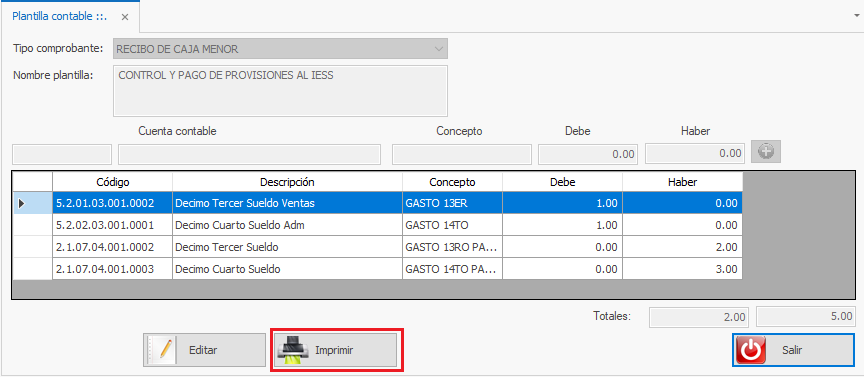Select row code 2.1.07.04.001.0002

click(x=112, y=247)
